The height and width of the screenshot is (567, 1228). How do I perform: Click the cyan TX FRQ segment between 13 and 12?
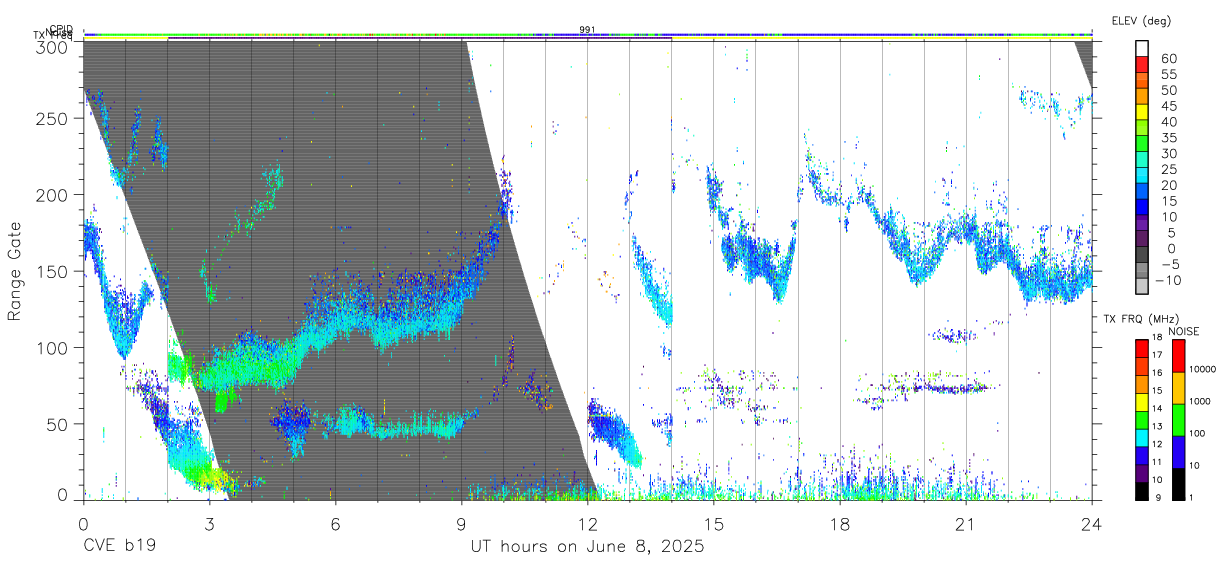pyautogui.click(x=1142, y=437)
